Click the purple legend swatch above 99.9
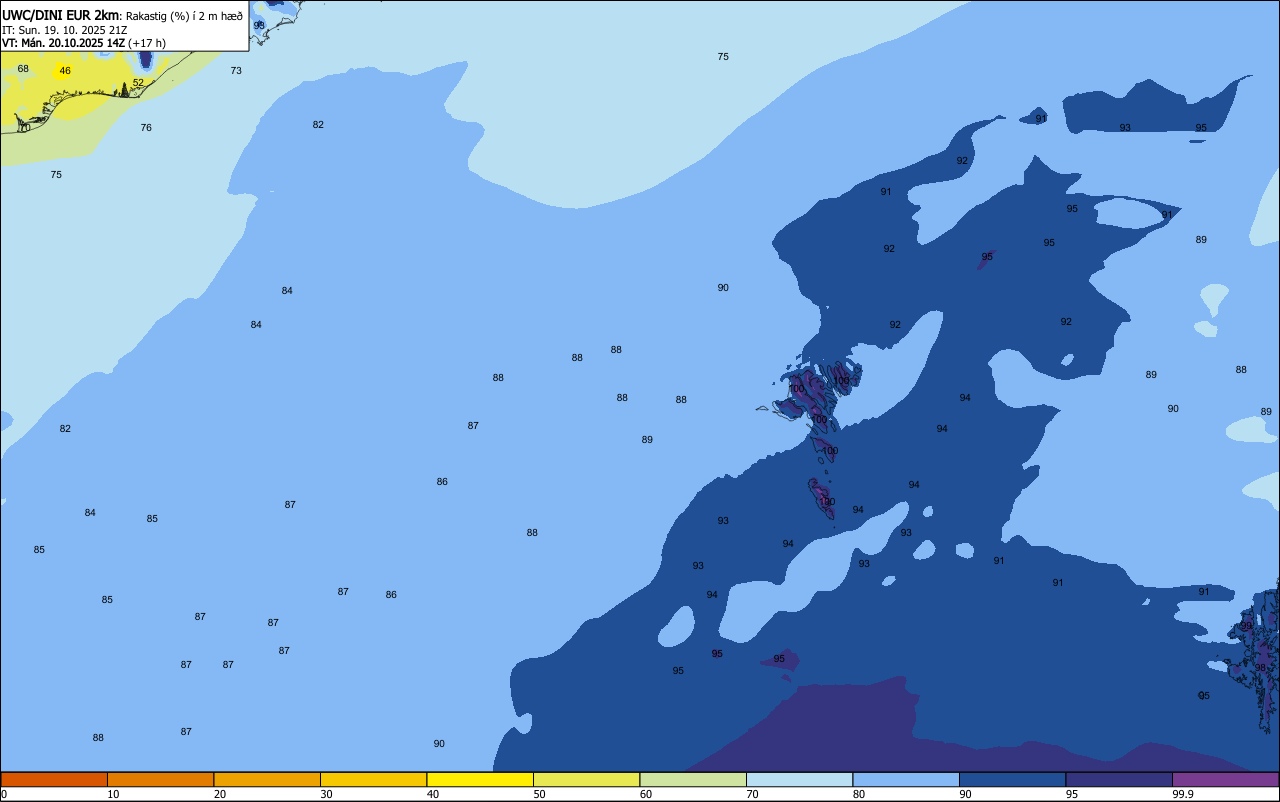The image size is (1280, 802). (x=1225, y=779)
